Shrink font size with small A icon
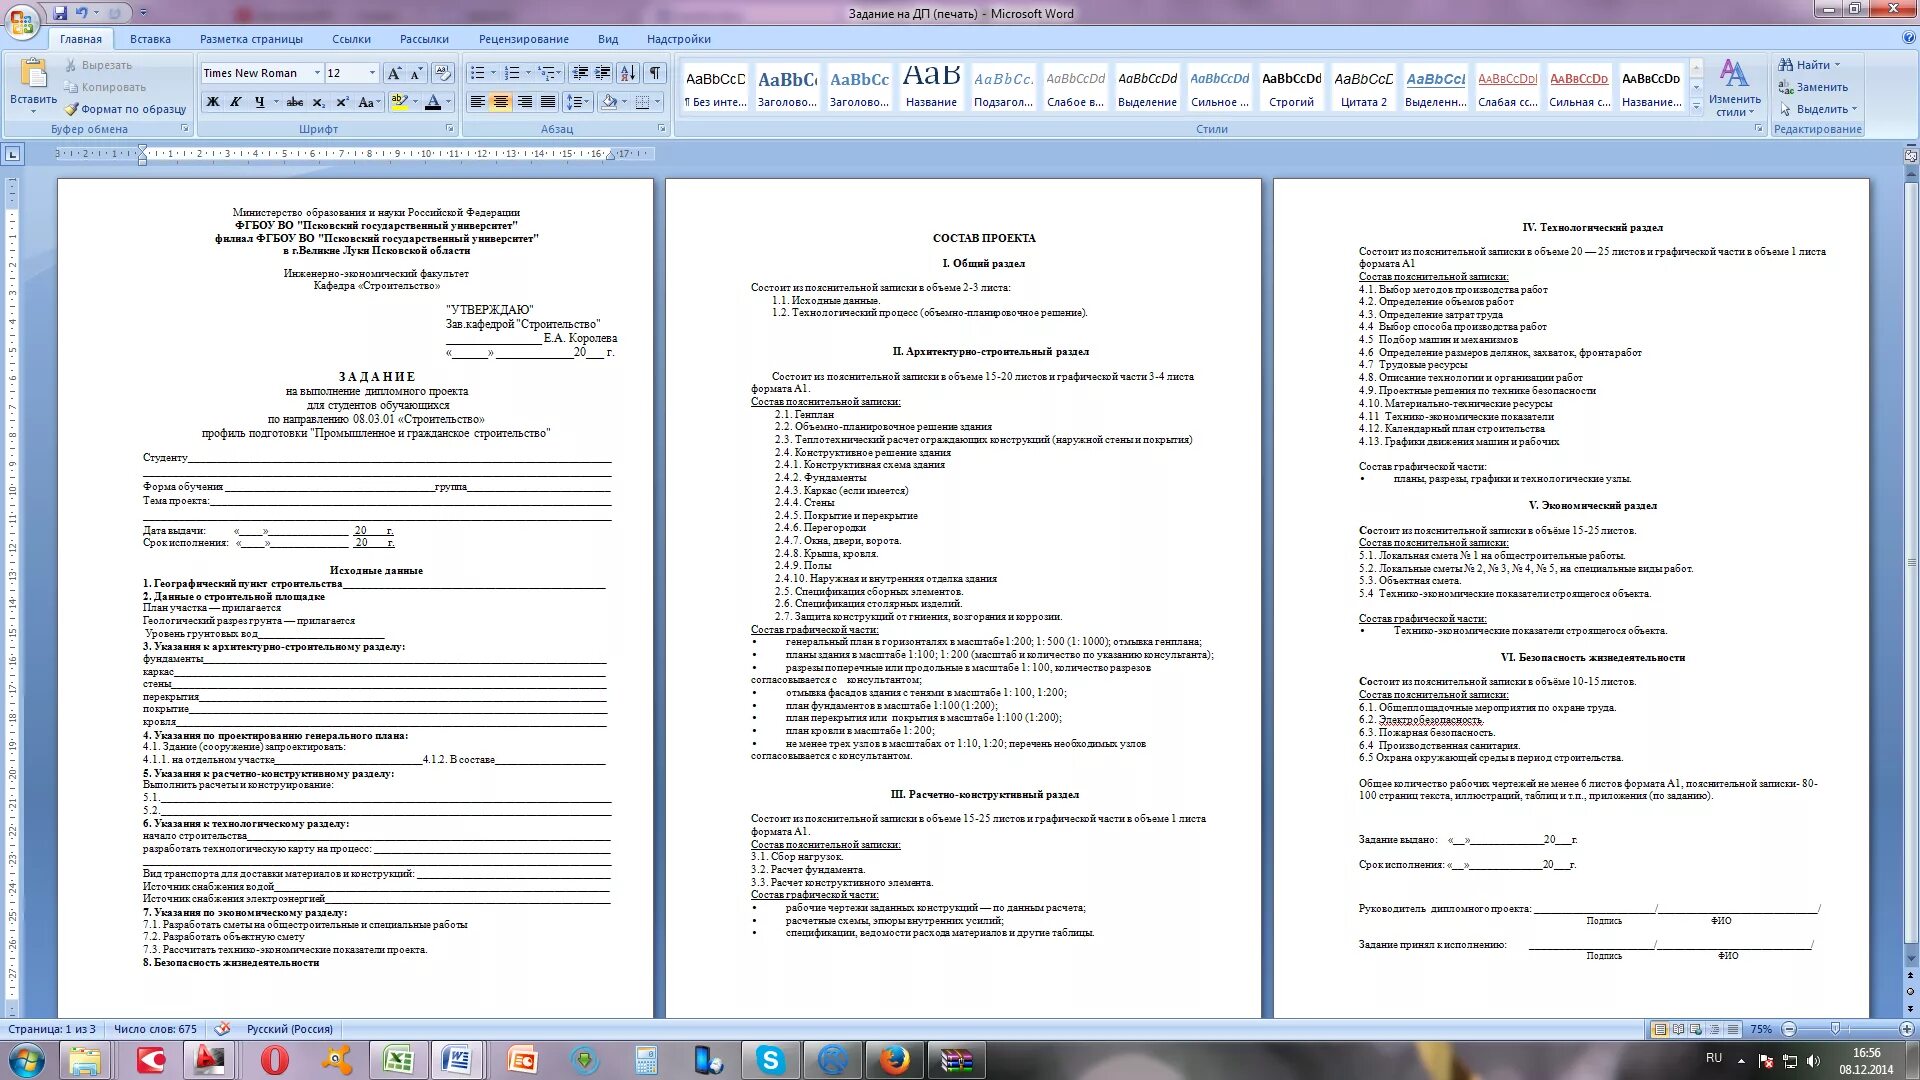Viewport: 1920px width, 1080px height. pyautogui.click(x=416, y=73)
